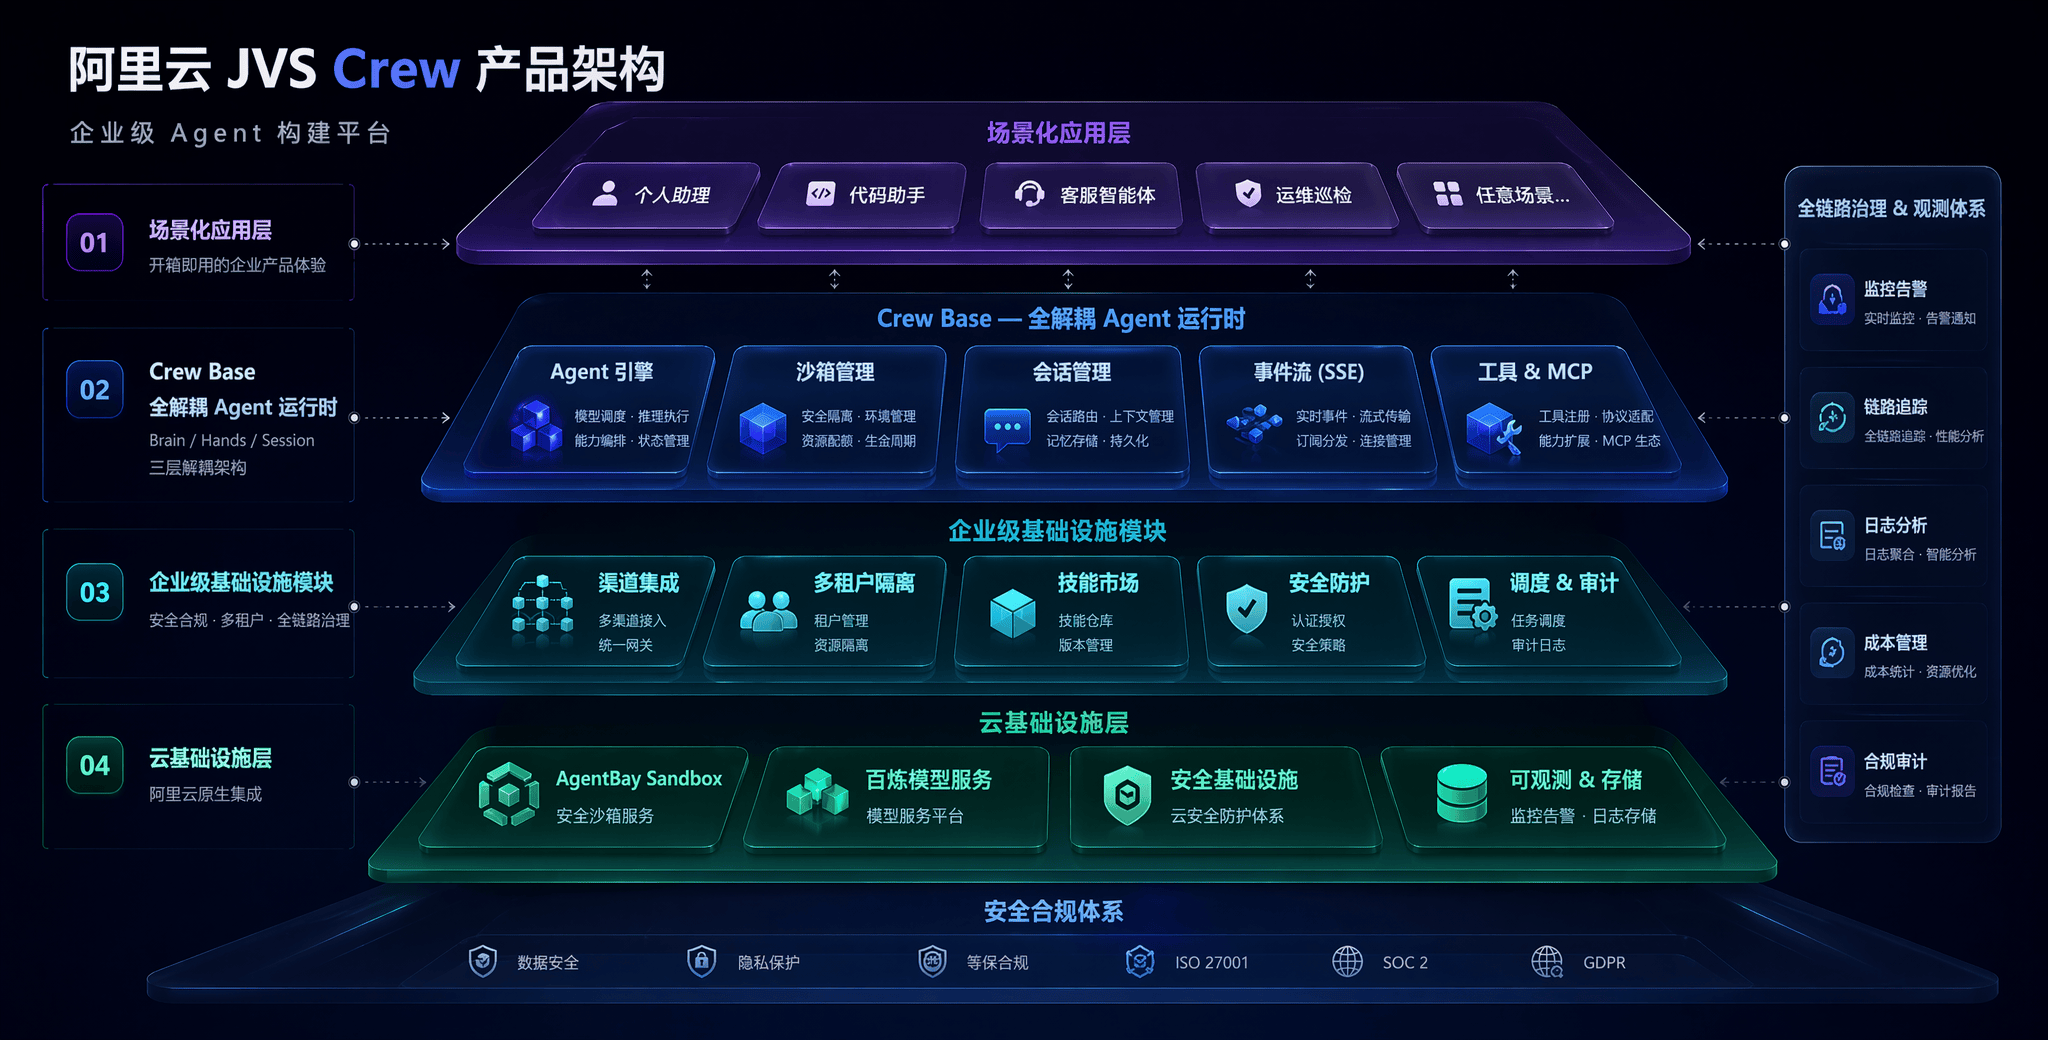Click the ISO 27001 badge icon

1140,962
